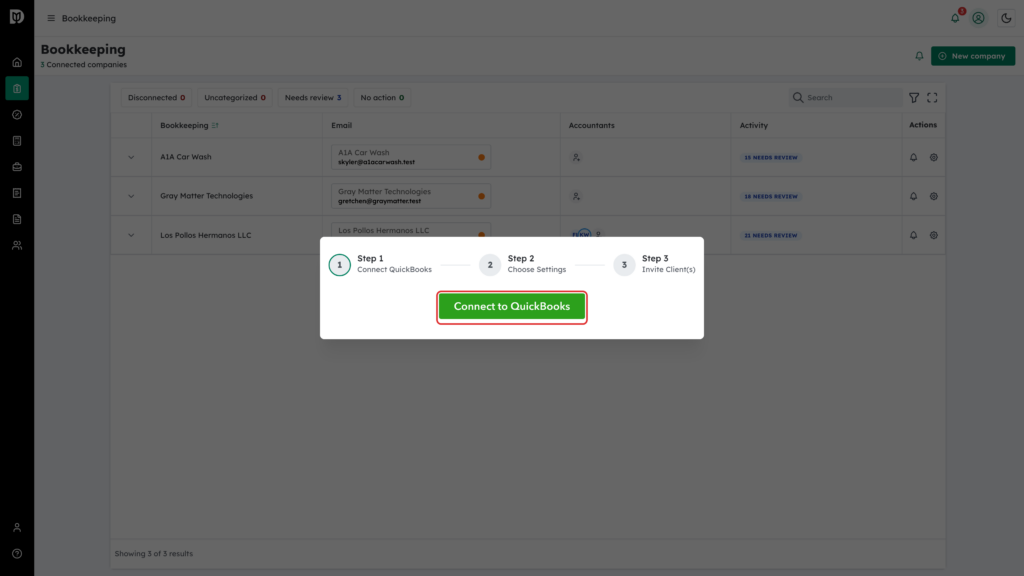Image resolution: width=1024 pixels, height=576 pixels.
Task: Select Los Pollos Hermanos LLC company name
Action: pos(206,235)
